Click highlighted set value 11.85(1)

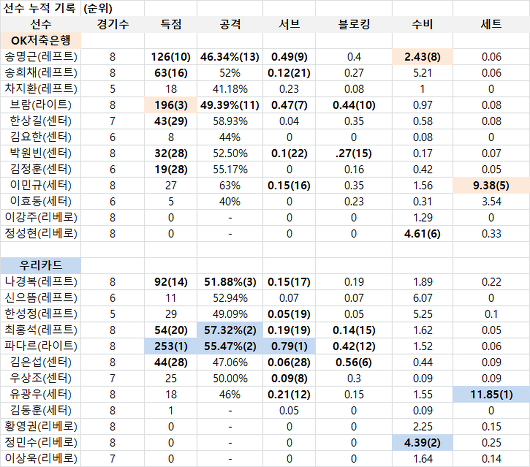491,394
